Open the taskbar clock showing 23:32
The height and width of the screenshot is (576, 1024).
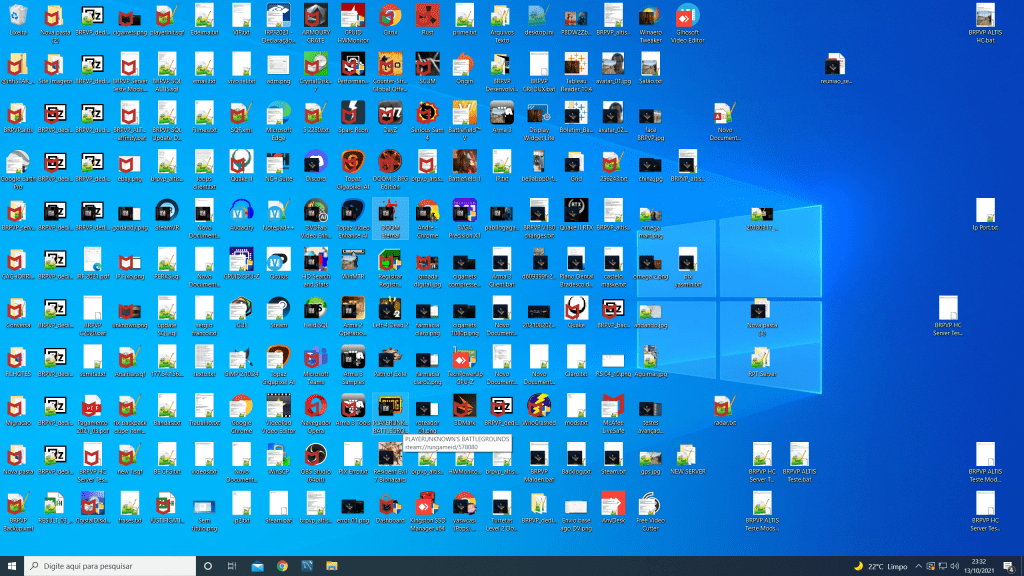point(979,566)
